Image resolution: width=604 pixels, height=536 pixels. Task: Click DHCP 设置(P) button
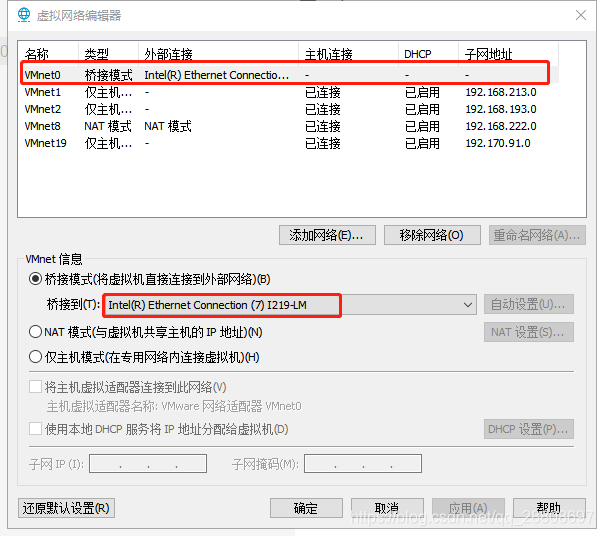[x=528, y=429]
